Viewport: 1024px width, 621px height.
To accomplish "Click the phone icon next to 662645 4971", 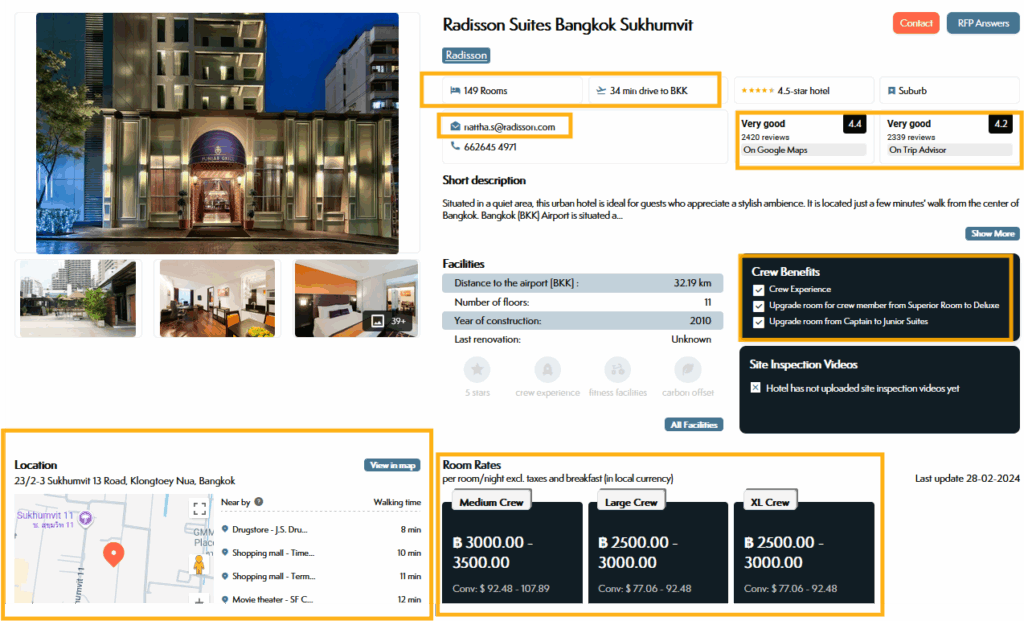I will tap(455, 146).
